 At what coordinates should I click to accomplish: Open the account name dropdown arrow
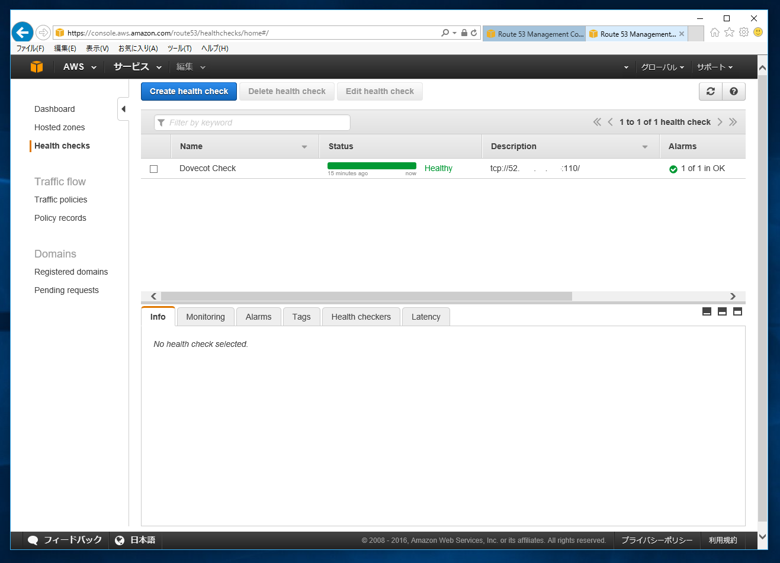[626, 67]
